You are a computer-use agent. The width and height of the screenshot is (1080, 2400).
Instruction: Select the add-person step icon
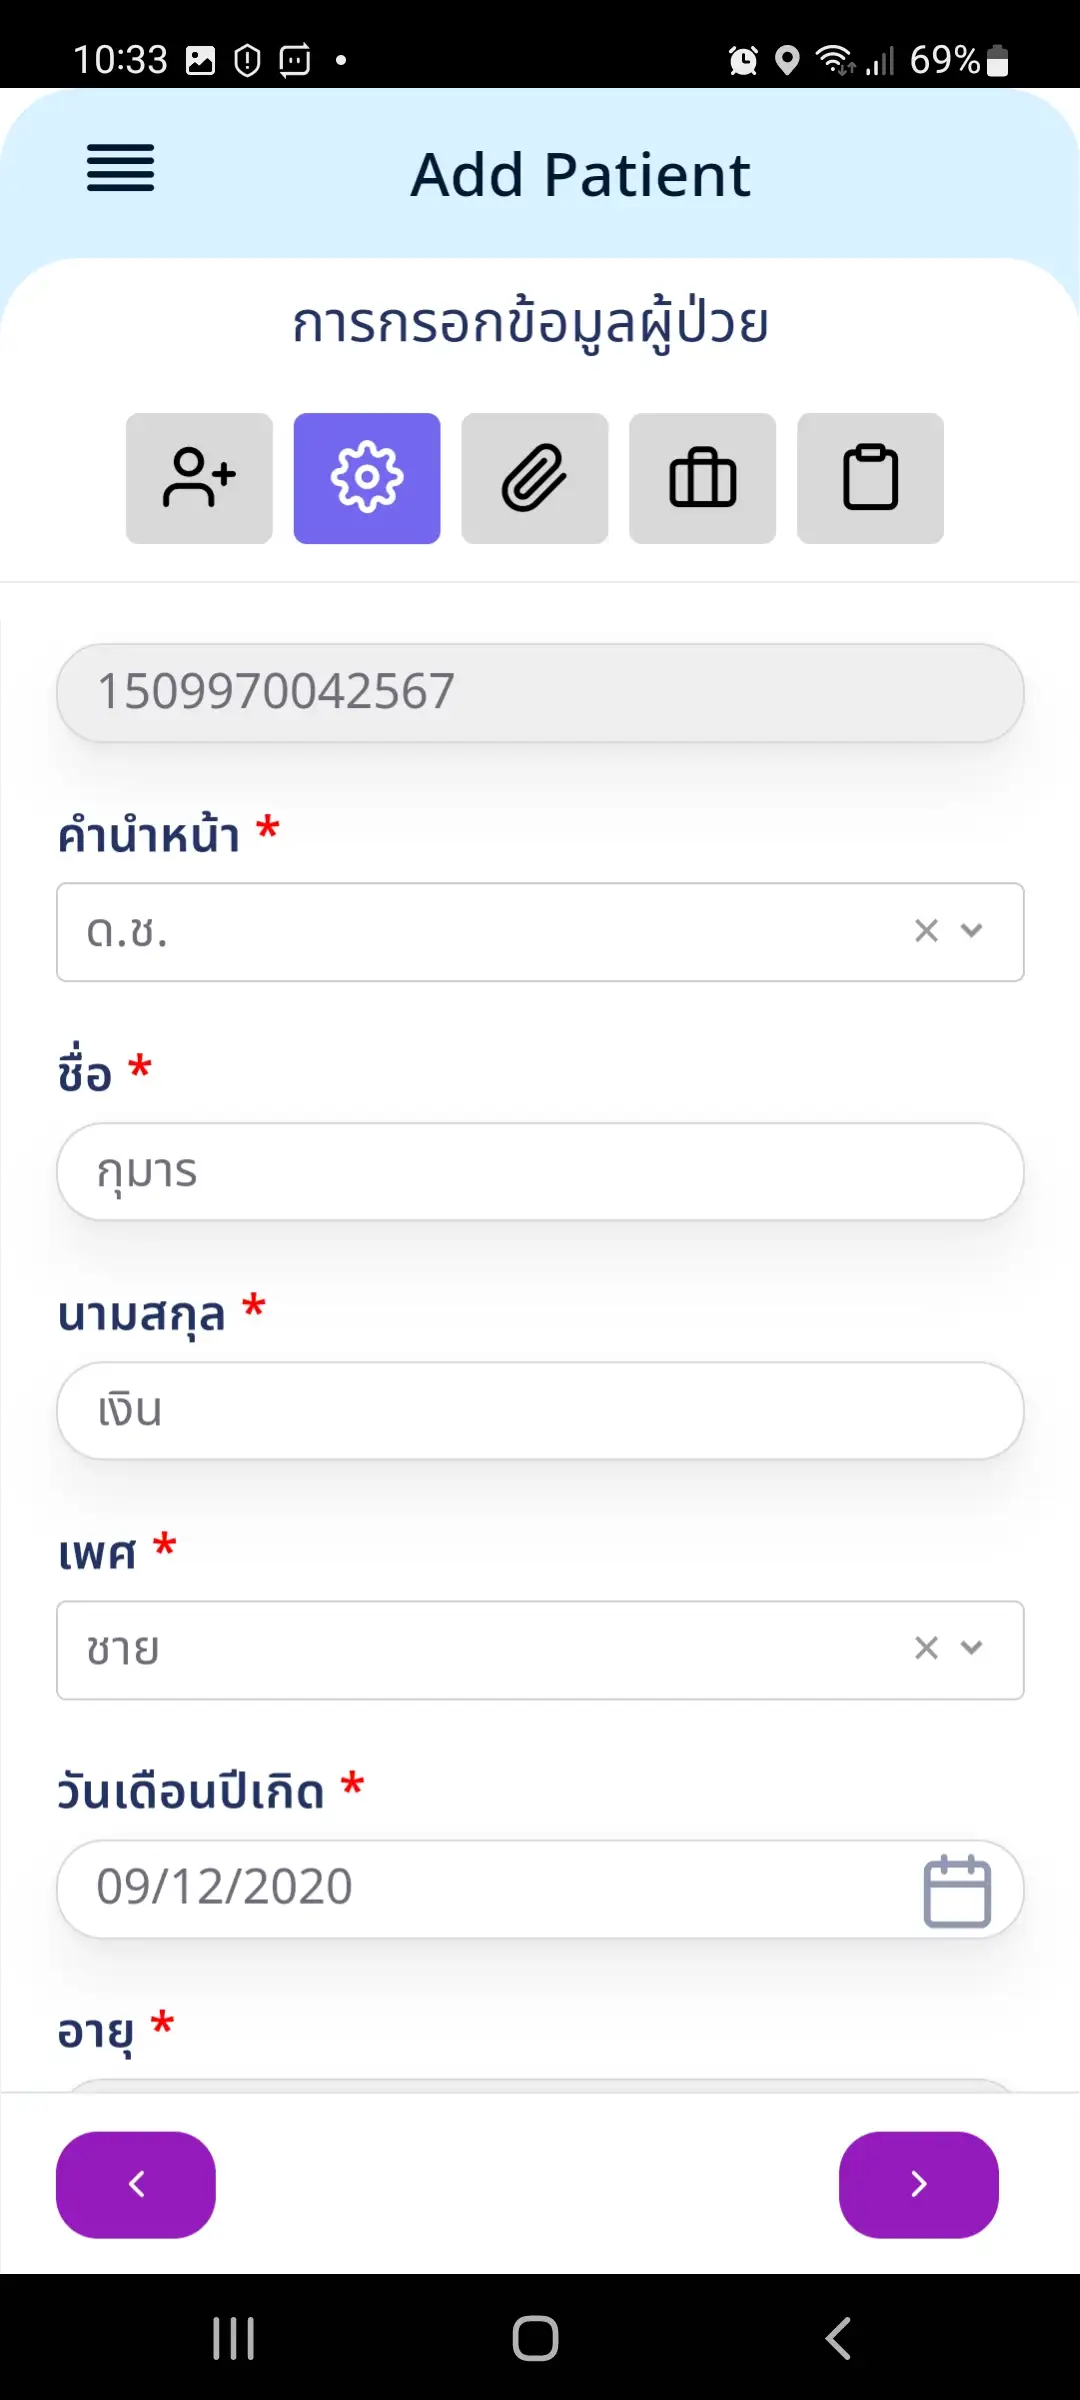(x=199, y=478)
